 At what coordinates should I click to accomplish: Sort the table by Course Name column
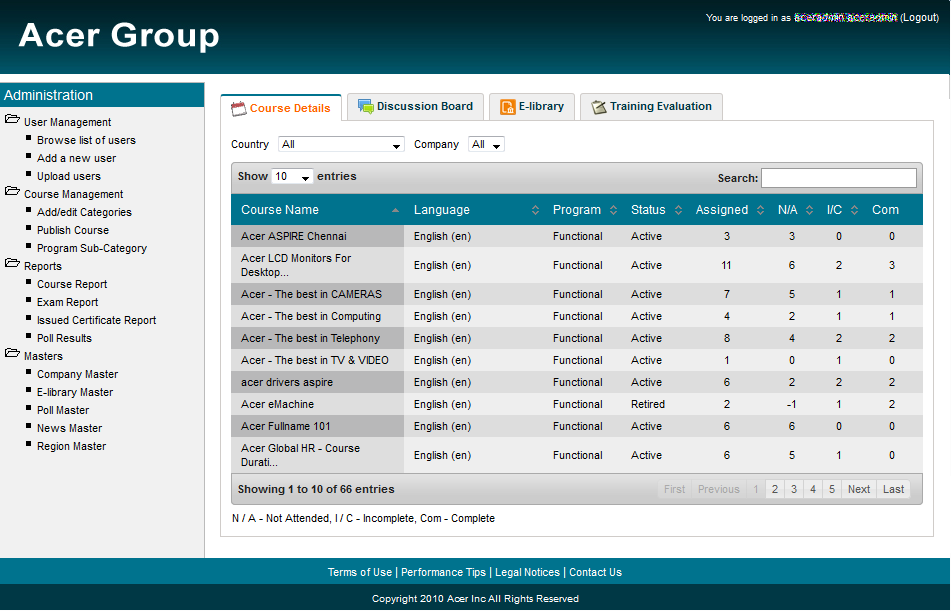pos(318,210)
